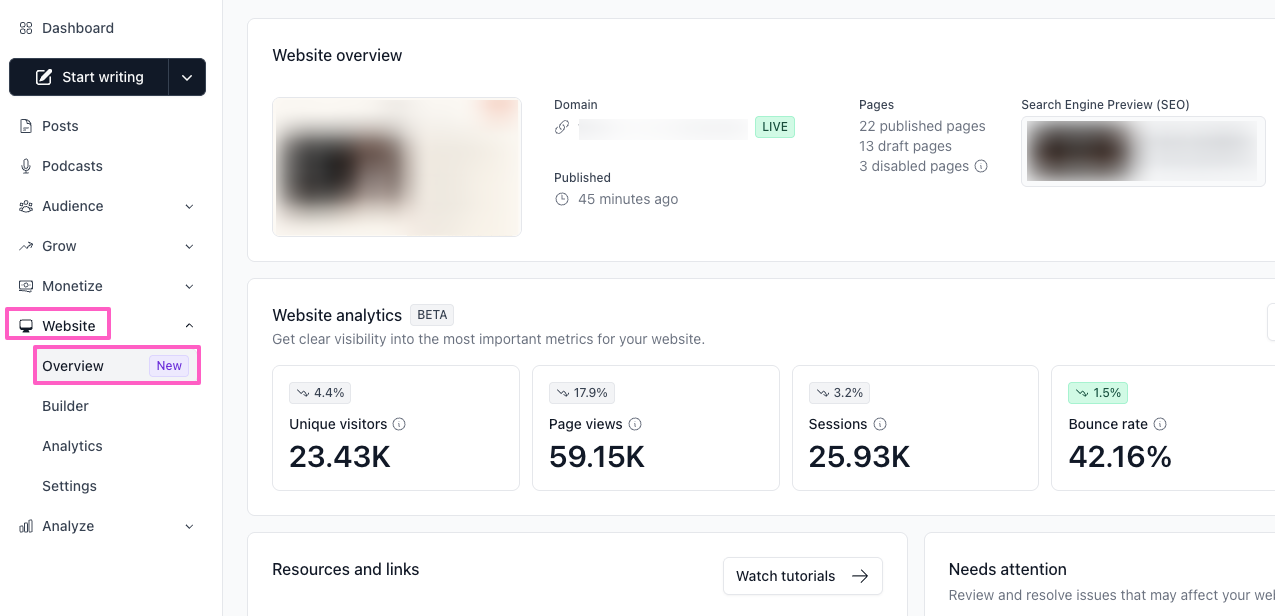Click the Watch tutorials button
1275x616 pixels.
pos(802,576)
